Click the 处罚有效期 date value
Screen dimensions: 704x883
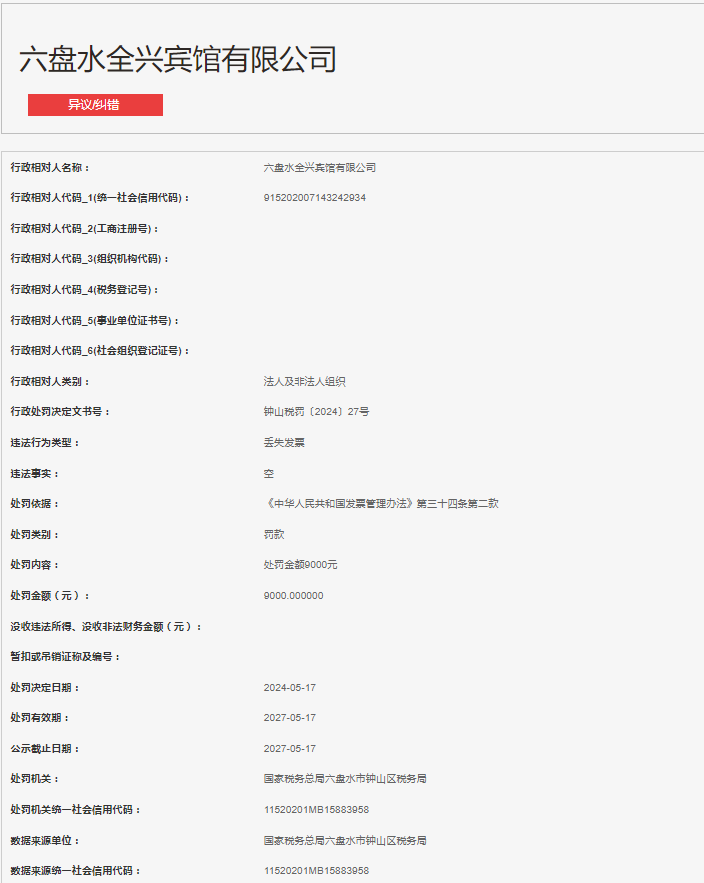(289, 717)
